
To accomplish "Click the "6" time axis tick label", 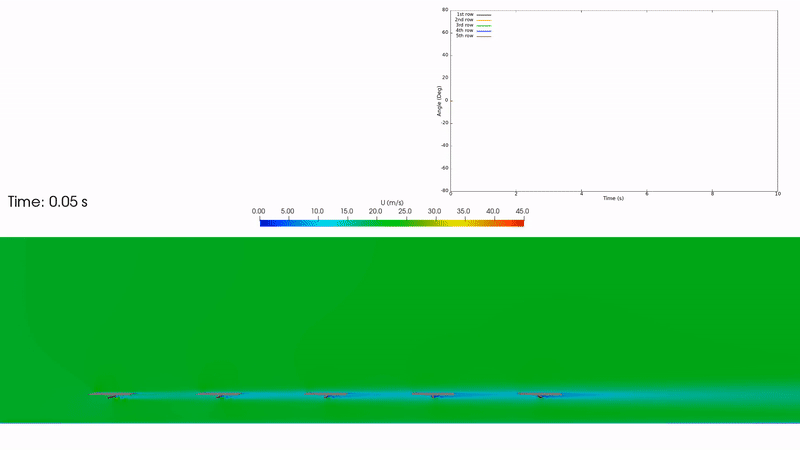I will tap(647, 194).
